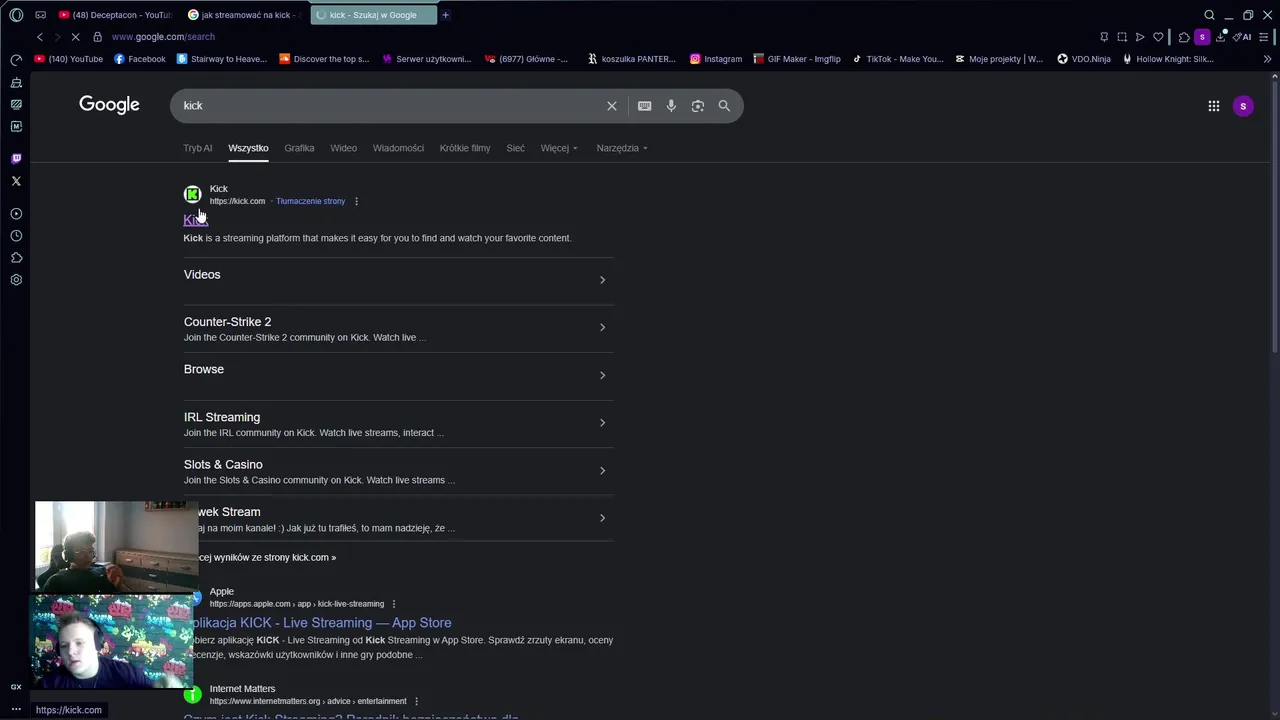Expand Narzędzia search tools dropdown

click(x=622, y=148)
